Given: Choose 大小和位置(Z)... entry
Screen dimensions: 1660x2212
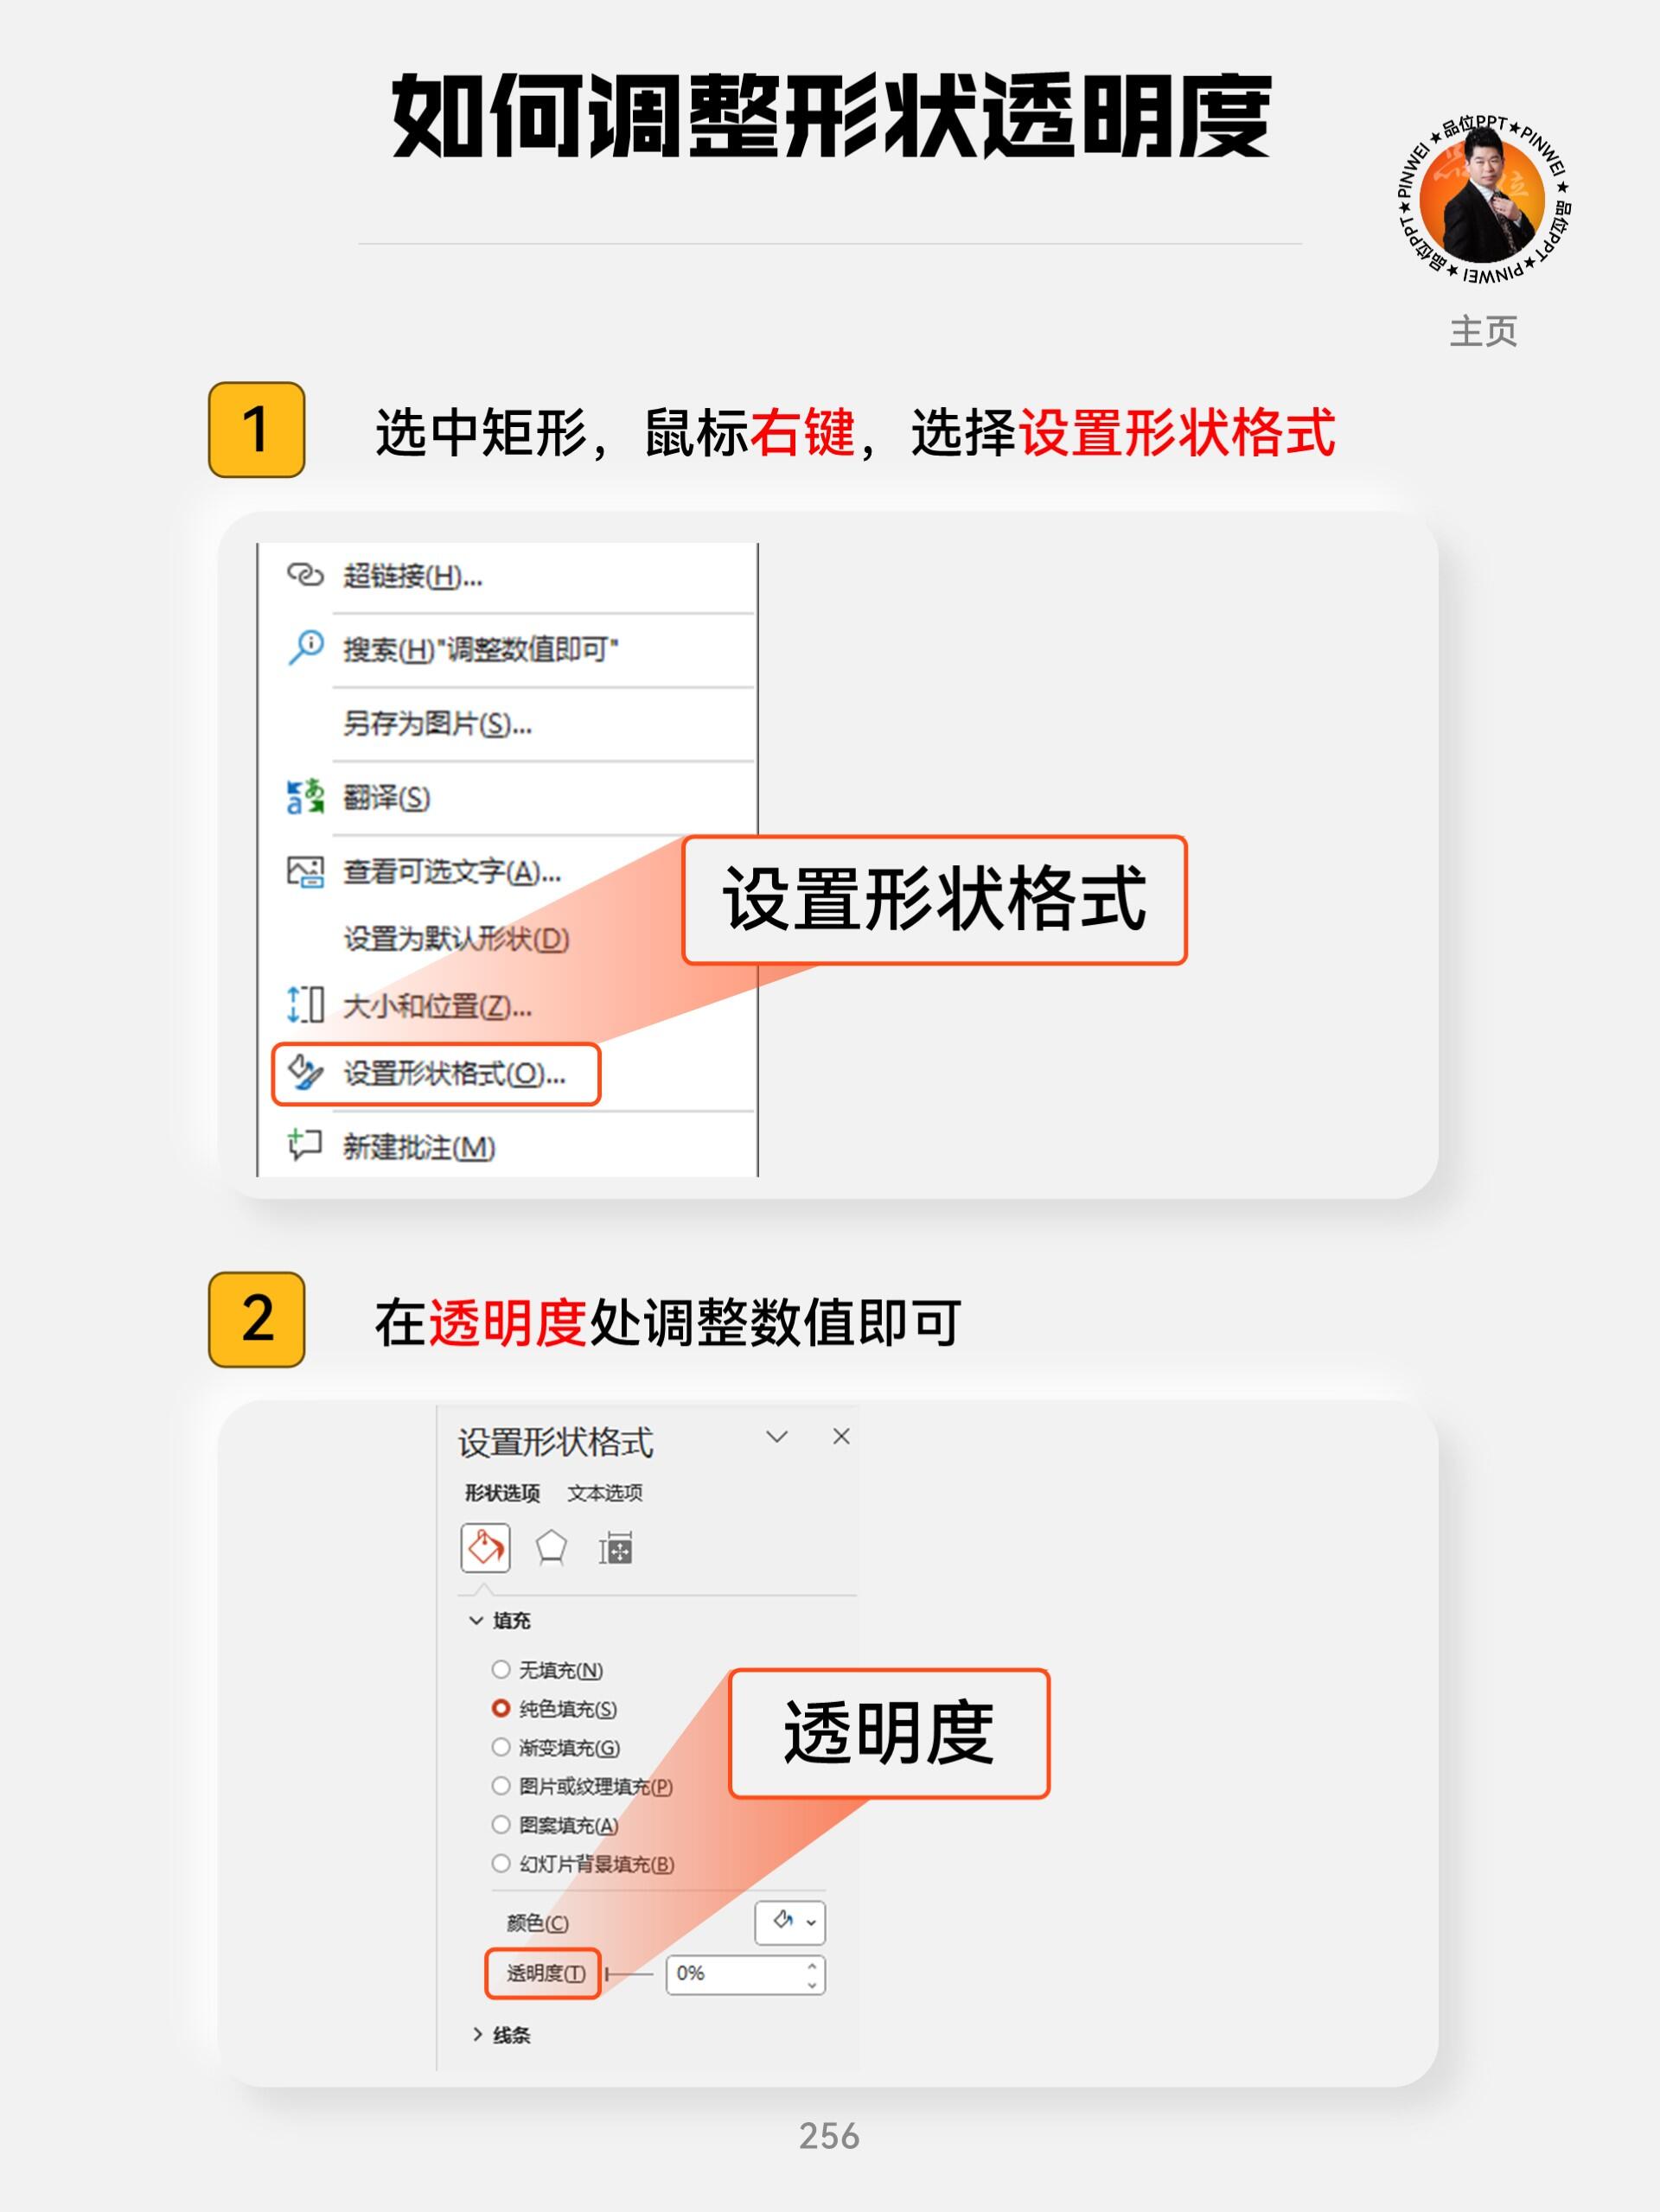Looking at the screenshot, I should pyautogui.click(x=506, y=1006).
